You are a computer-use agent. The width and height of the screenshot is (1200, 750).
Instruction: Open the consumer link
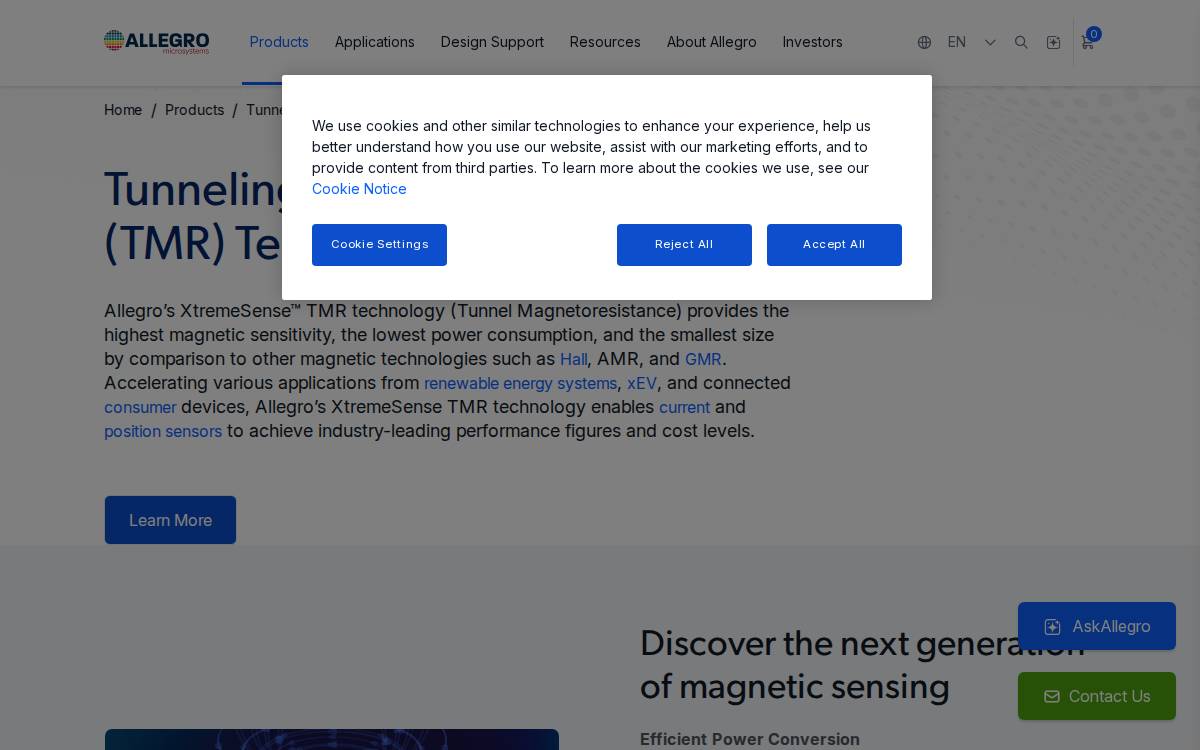click(x=140, y=407)
